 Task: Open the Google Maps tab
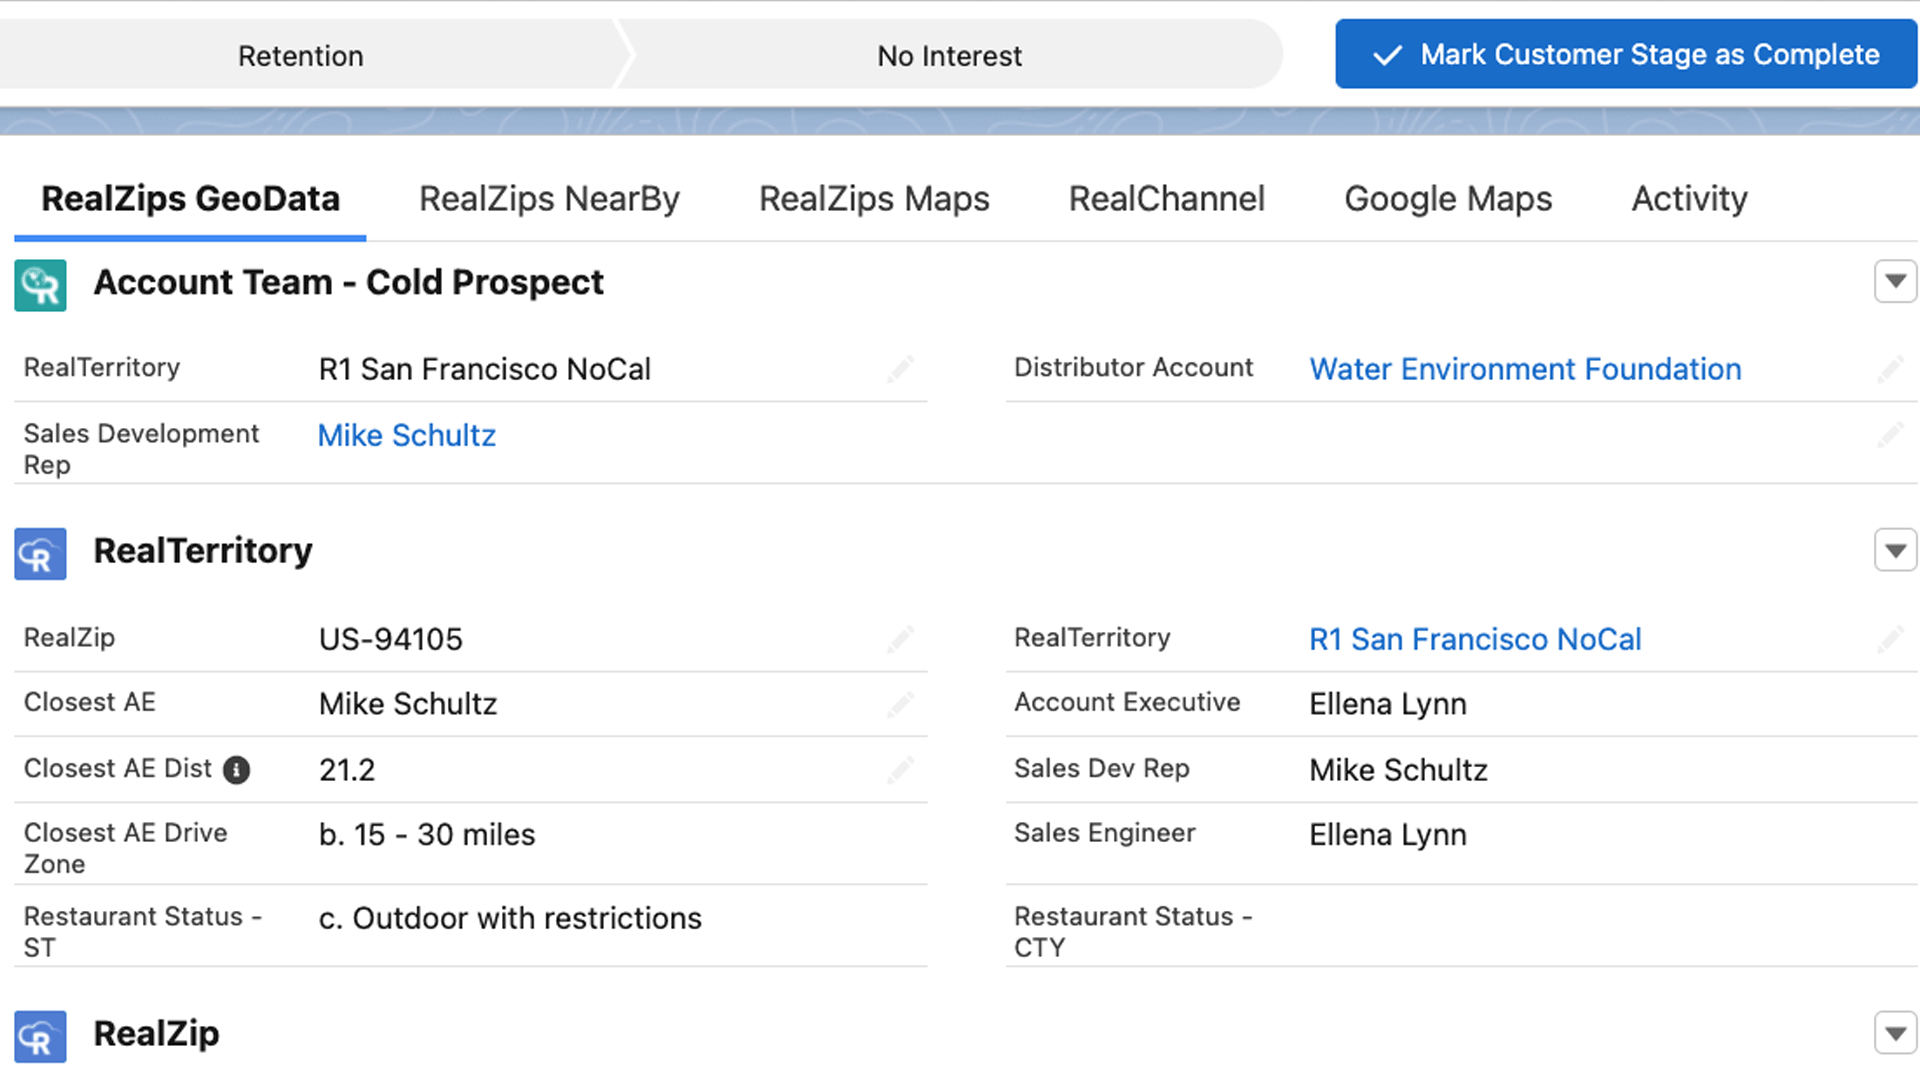1448,198
